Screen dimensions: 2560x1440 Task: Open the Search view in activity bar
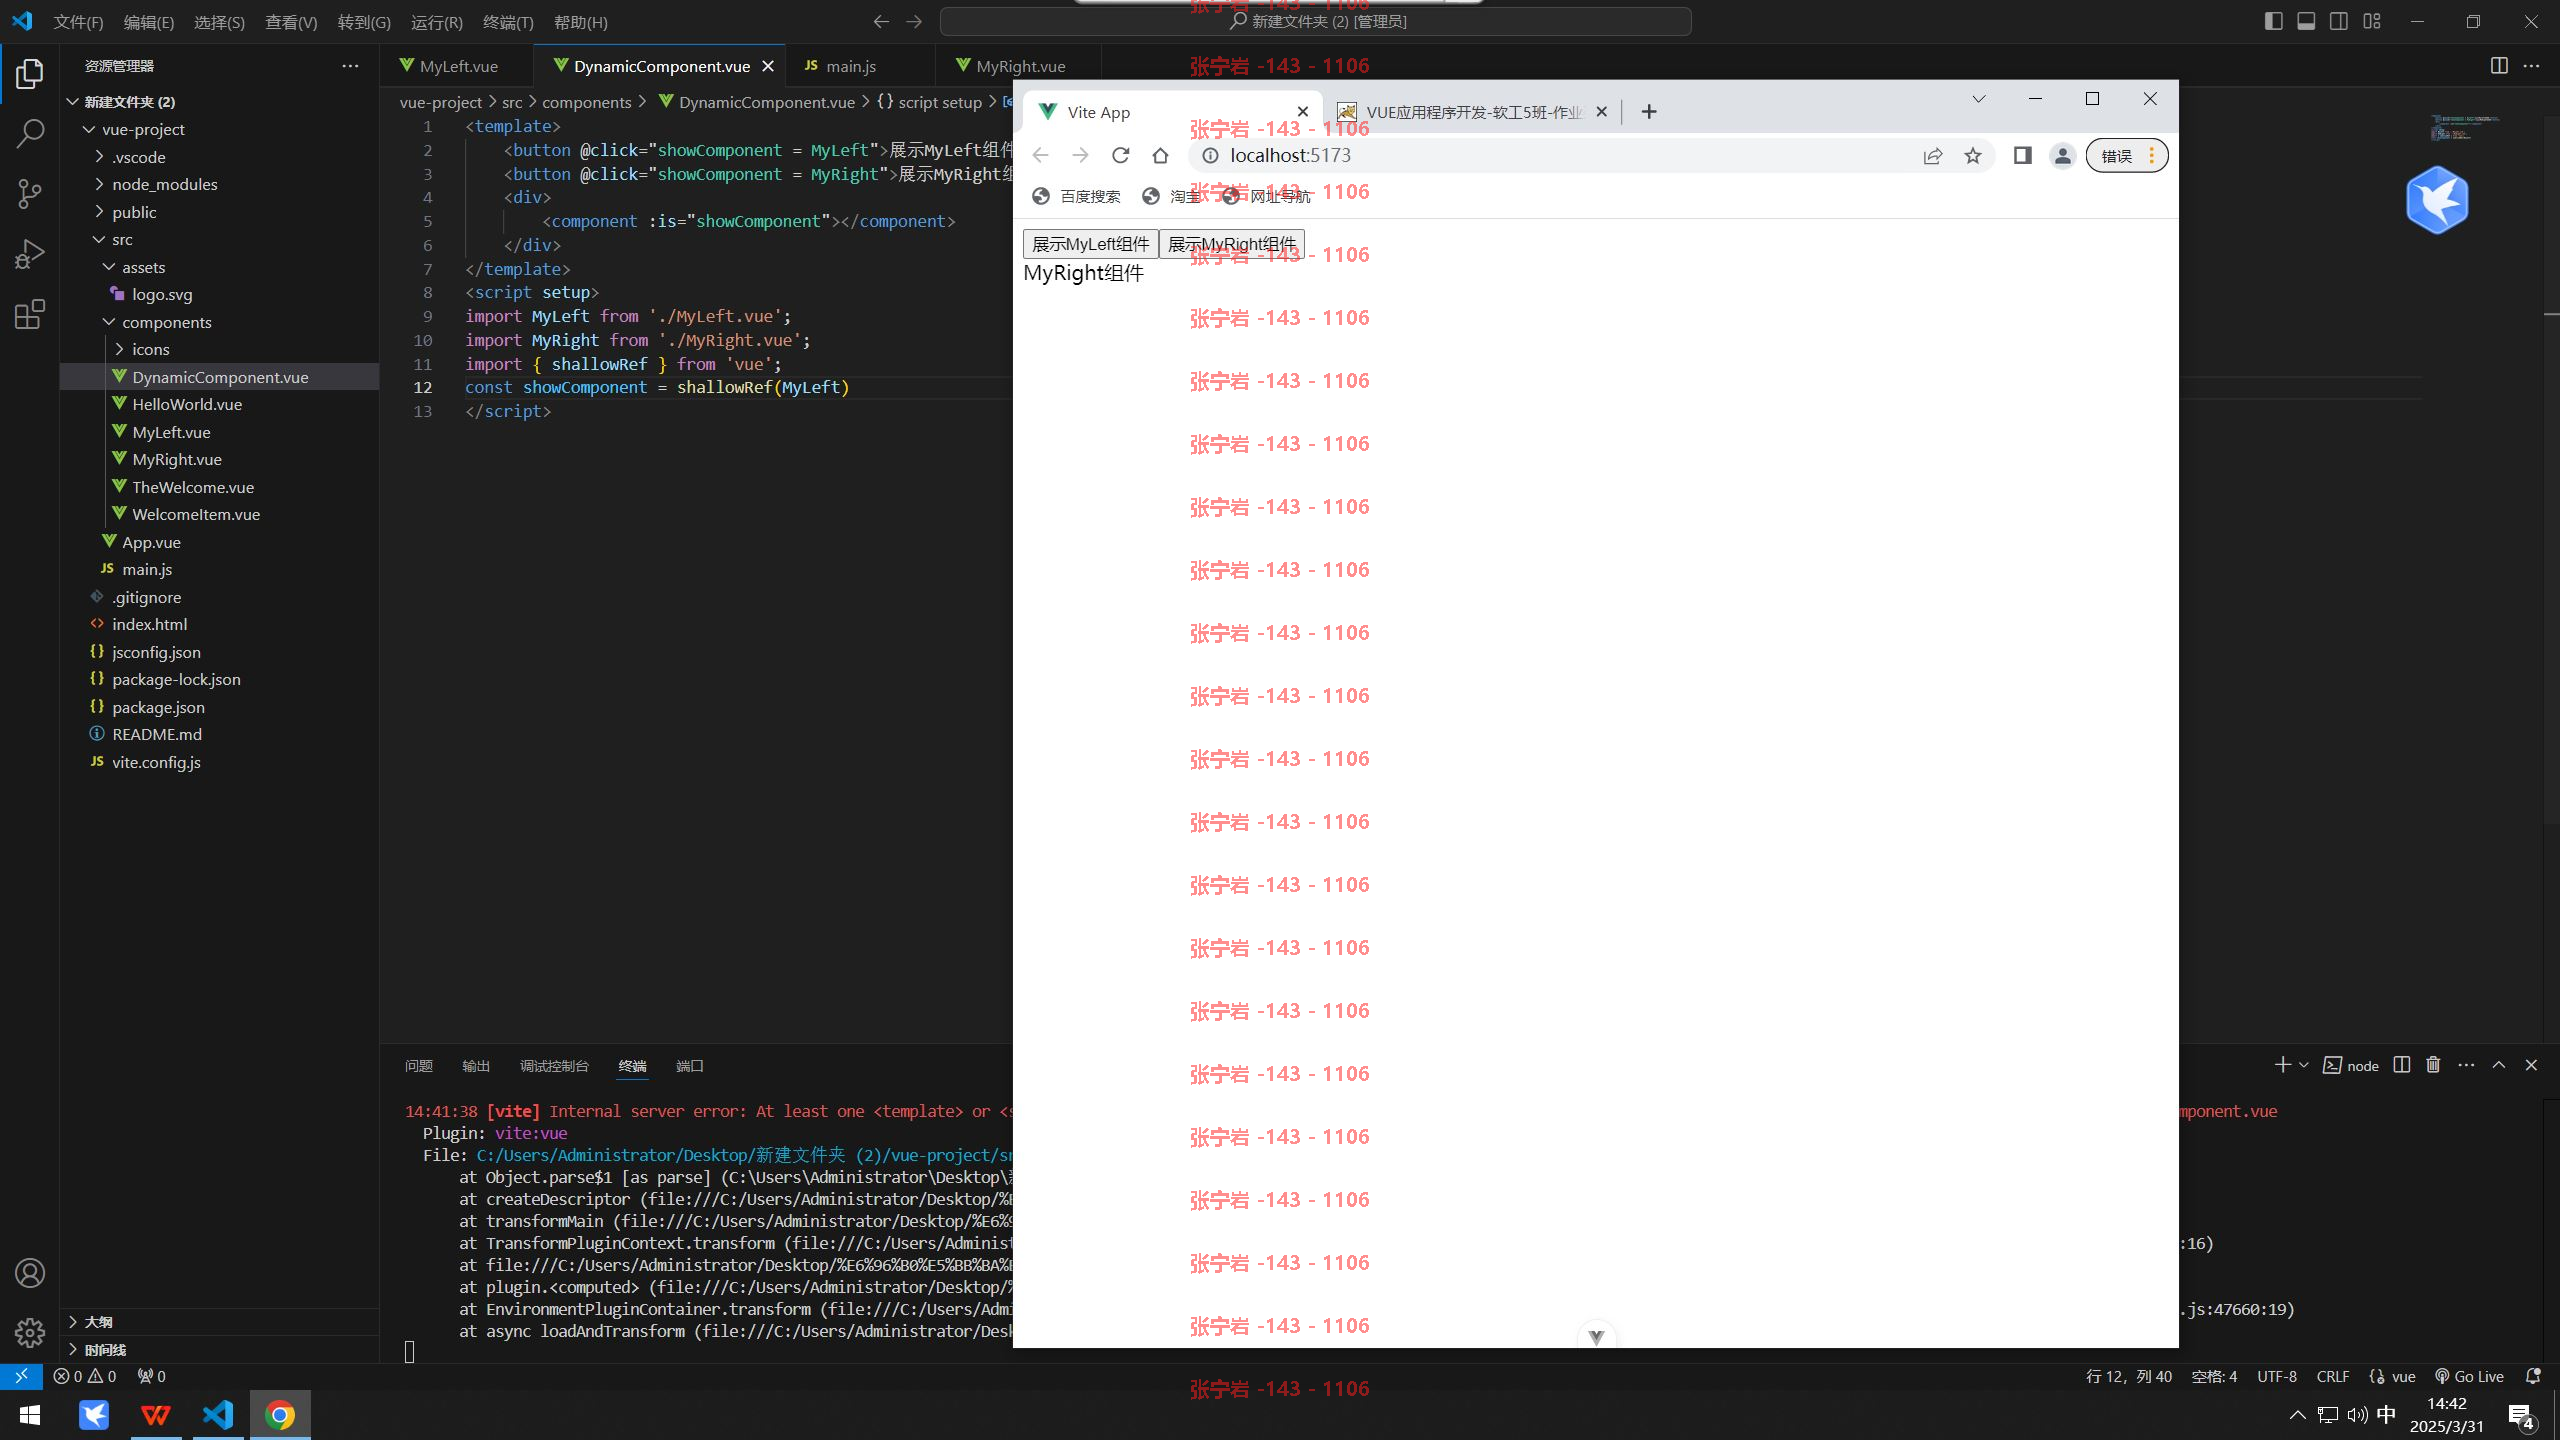click(30, 133)
